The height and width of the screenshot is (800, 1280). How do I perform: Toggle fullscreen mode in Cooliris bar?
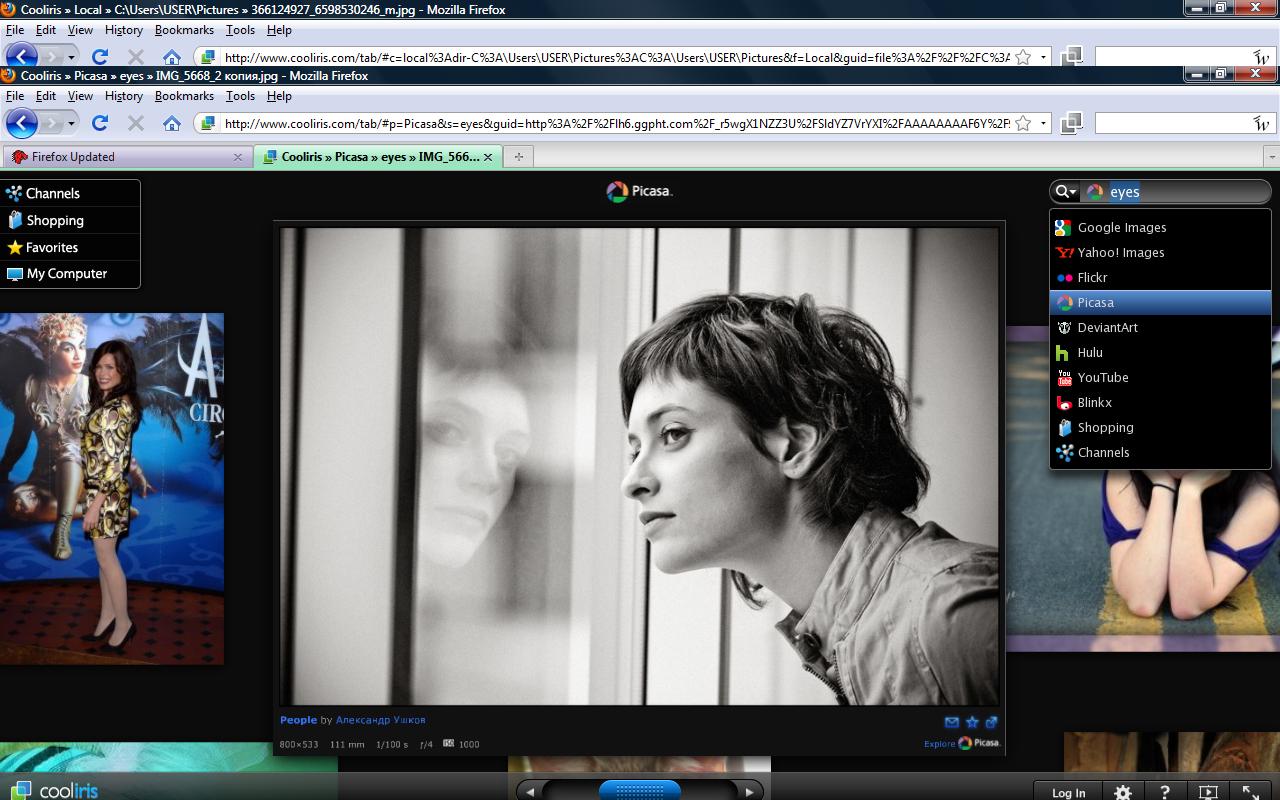[x=1250, y=792]
